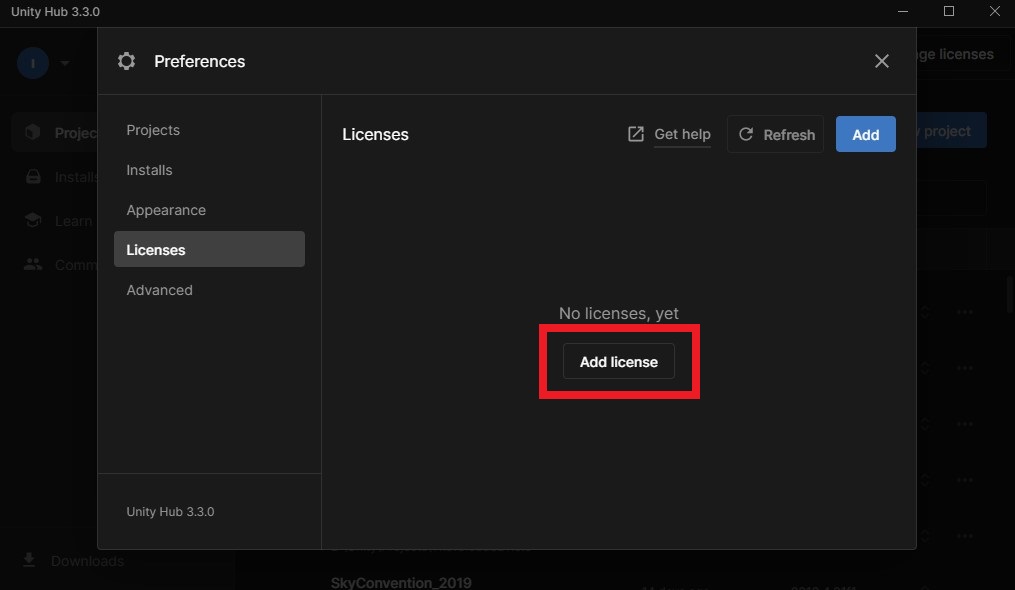
Task: Click the projects list vertical scrollbar
Action: [1008, 295]
